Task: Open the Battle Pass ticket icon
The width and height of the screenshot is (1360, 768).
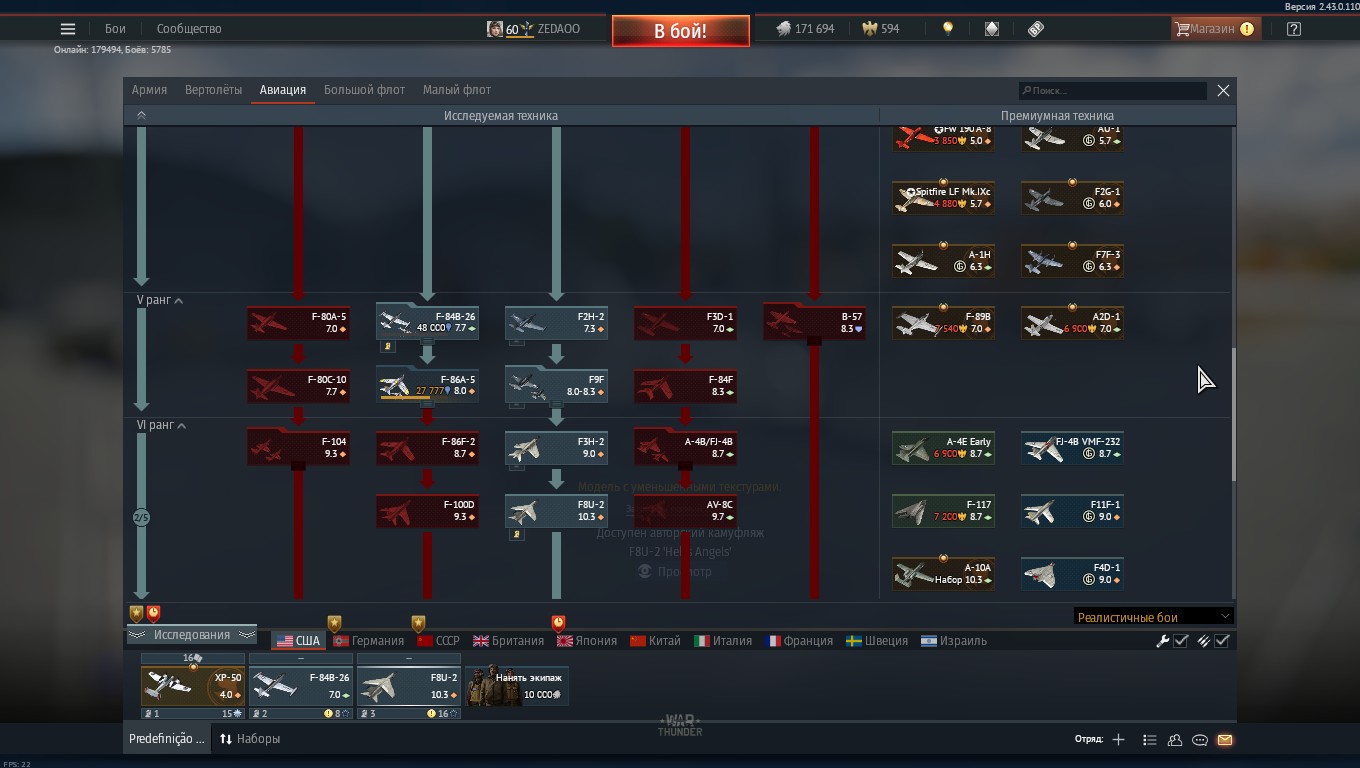Action: [x=1036, y=29]
